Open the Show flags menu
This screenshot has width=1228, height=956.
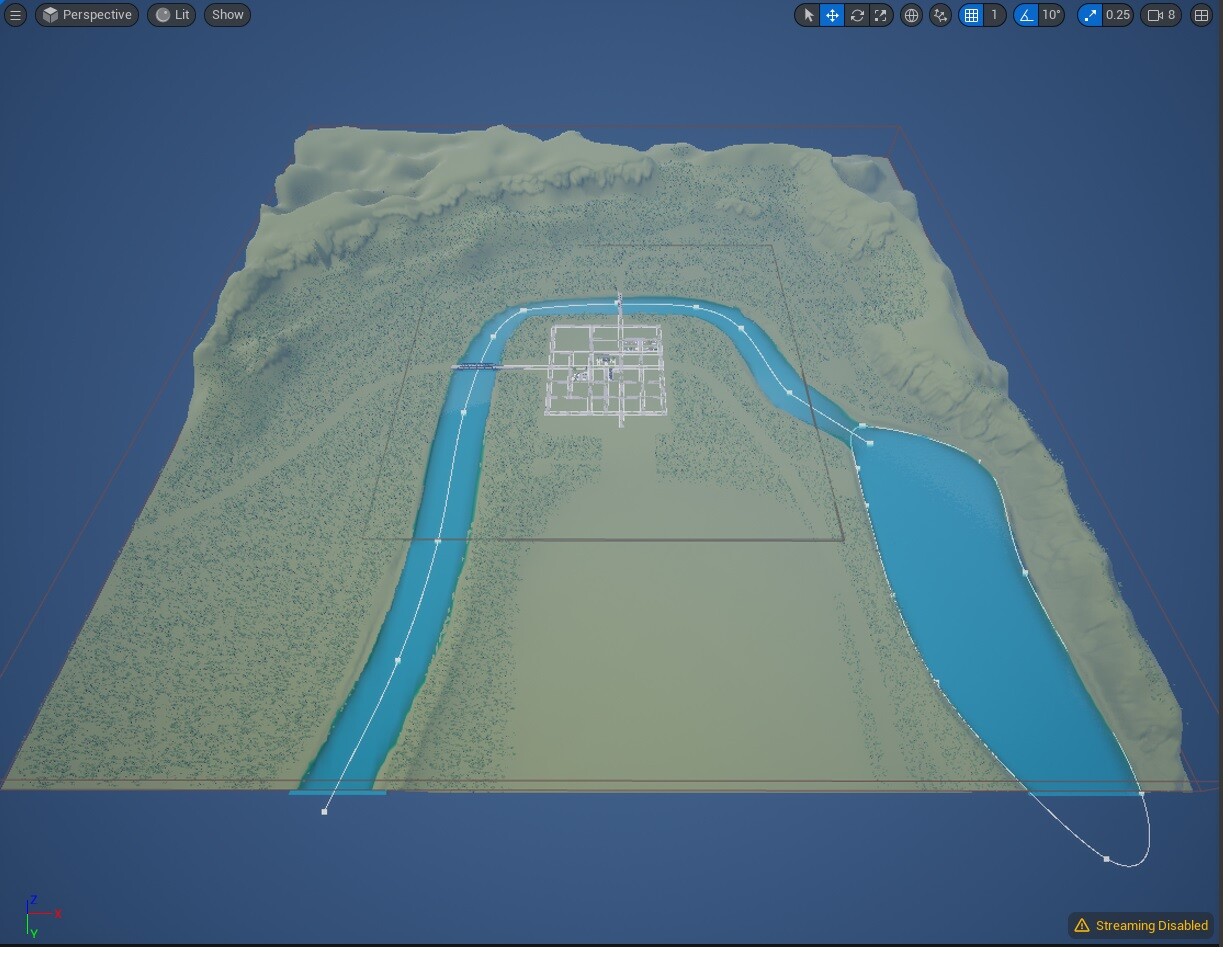click(x=228, y=15)
